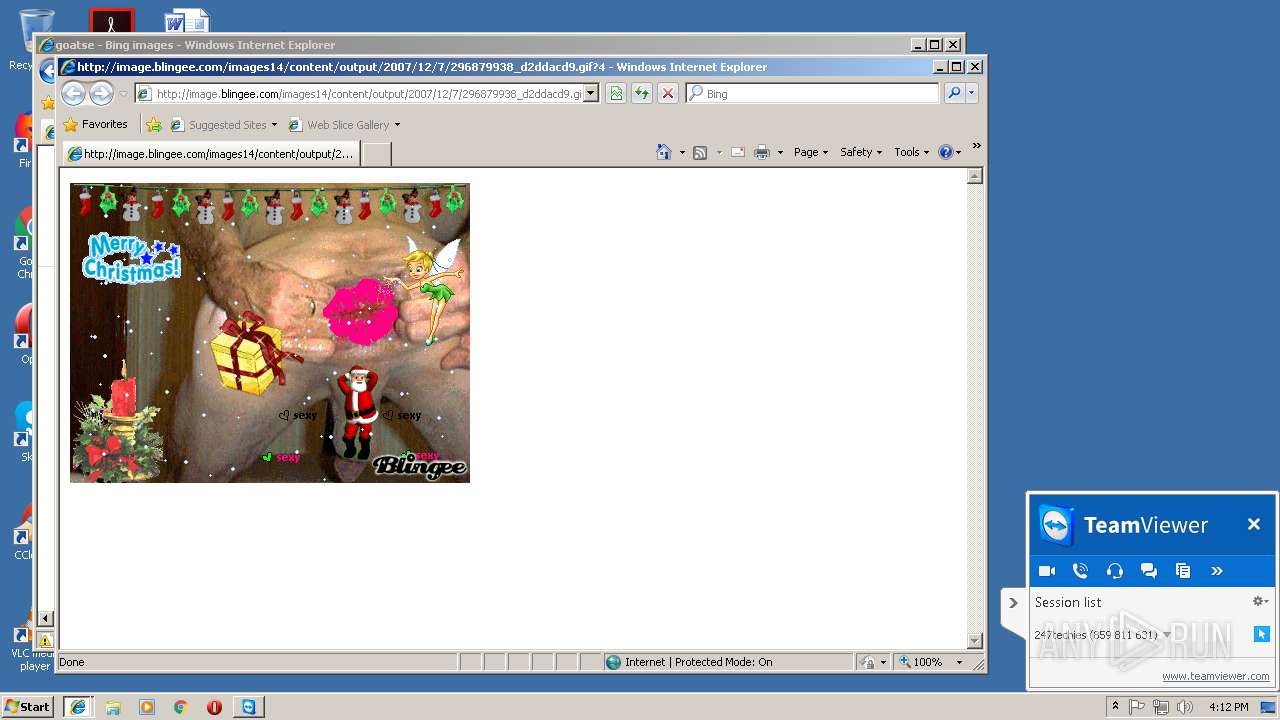Show more command bar items chevron

977,146
